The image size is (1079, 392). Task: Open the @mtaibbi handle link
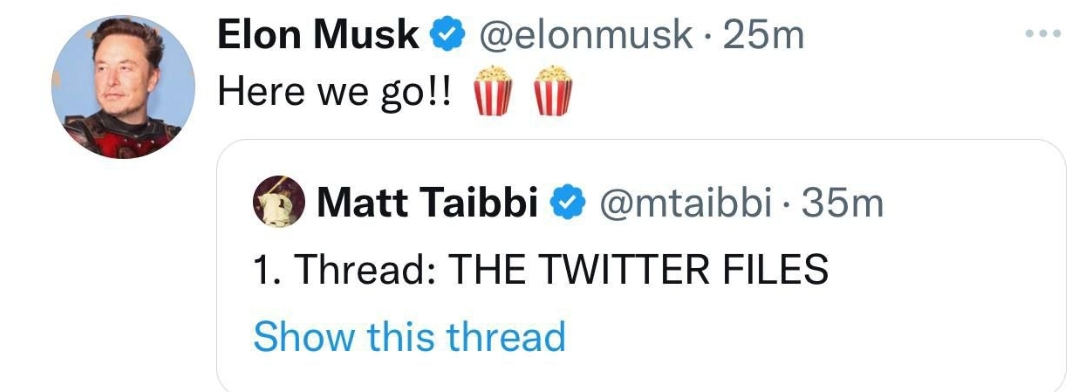tap(685, 203)
